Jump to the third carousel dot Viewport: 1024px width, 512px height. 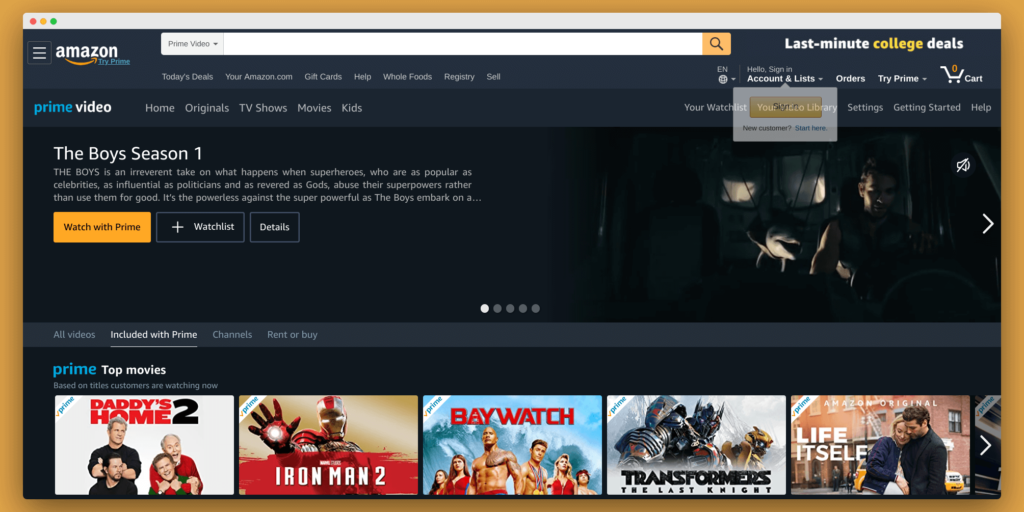pos(510,308)
